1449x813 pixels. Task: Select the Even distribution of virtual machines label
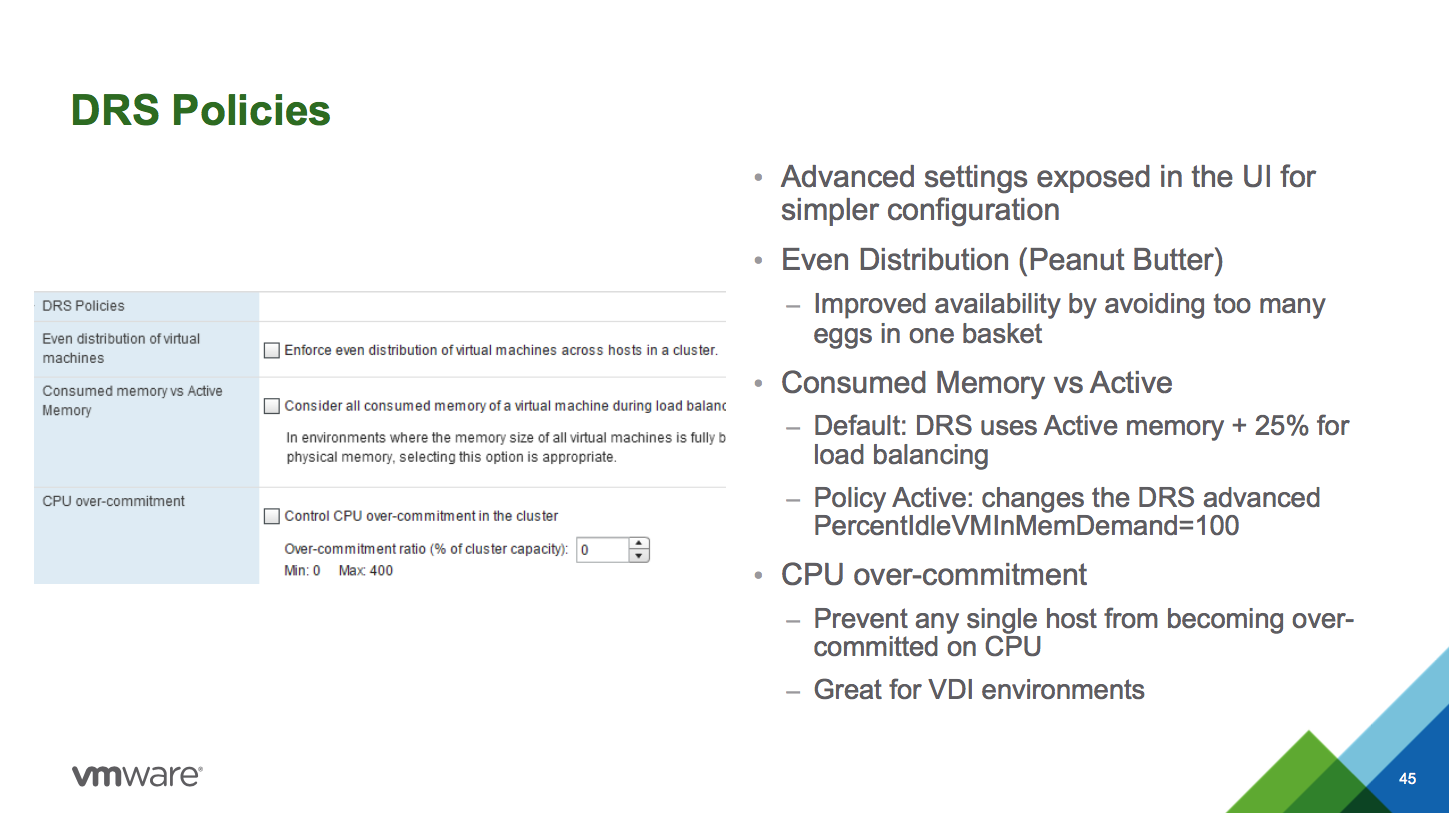121,348
